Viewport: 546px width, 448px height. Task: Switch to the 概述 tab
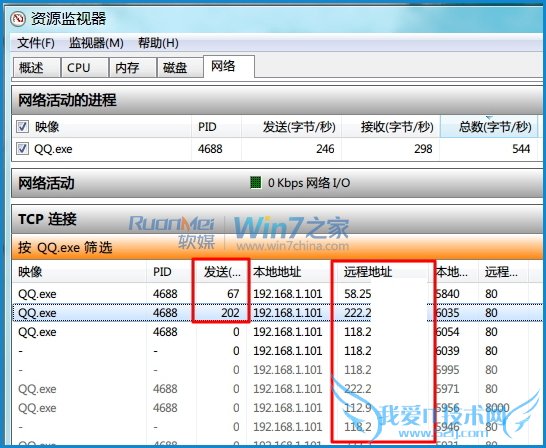point(36,68)
